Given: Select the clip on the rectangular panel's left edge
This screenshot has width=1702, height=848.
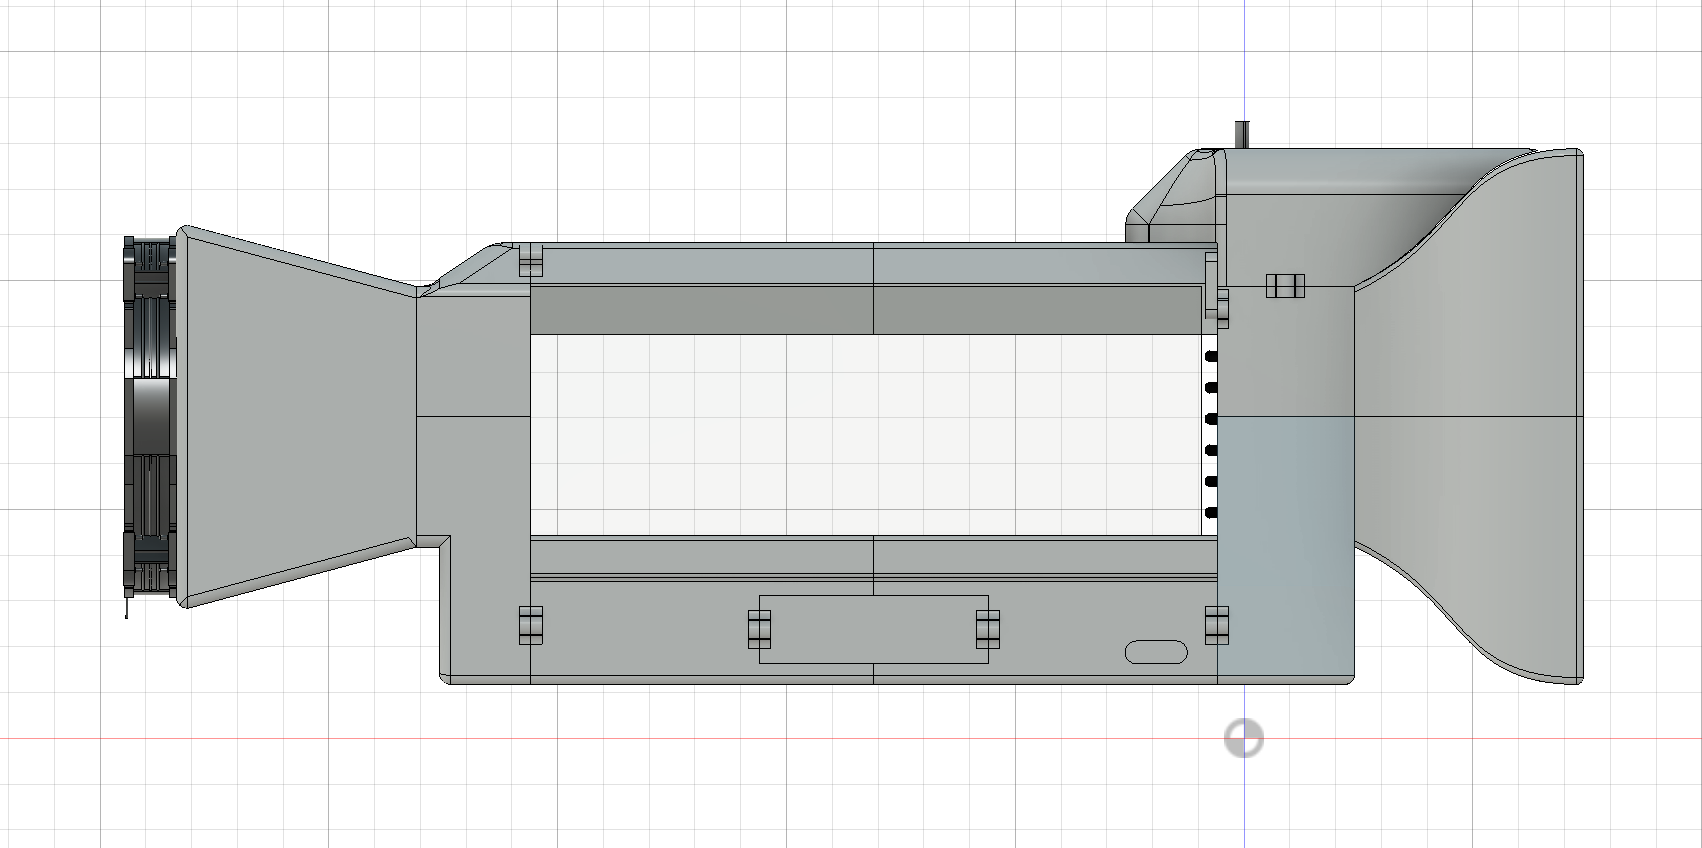Looking at the screenshot, I should tap(759, 629).
